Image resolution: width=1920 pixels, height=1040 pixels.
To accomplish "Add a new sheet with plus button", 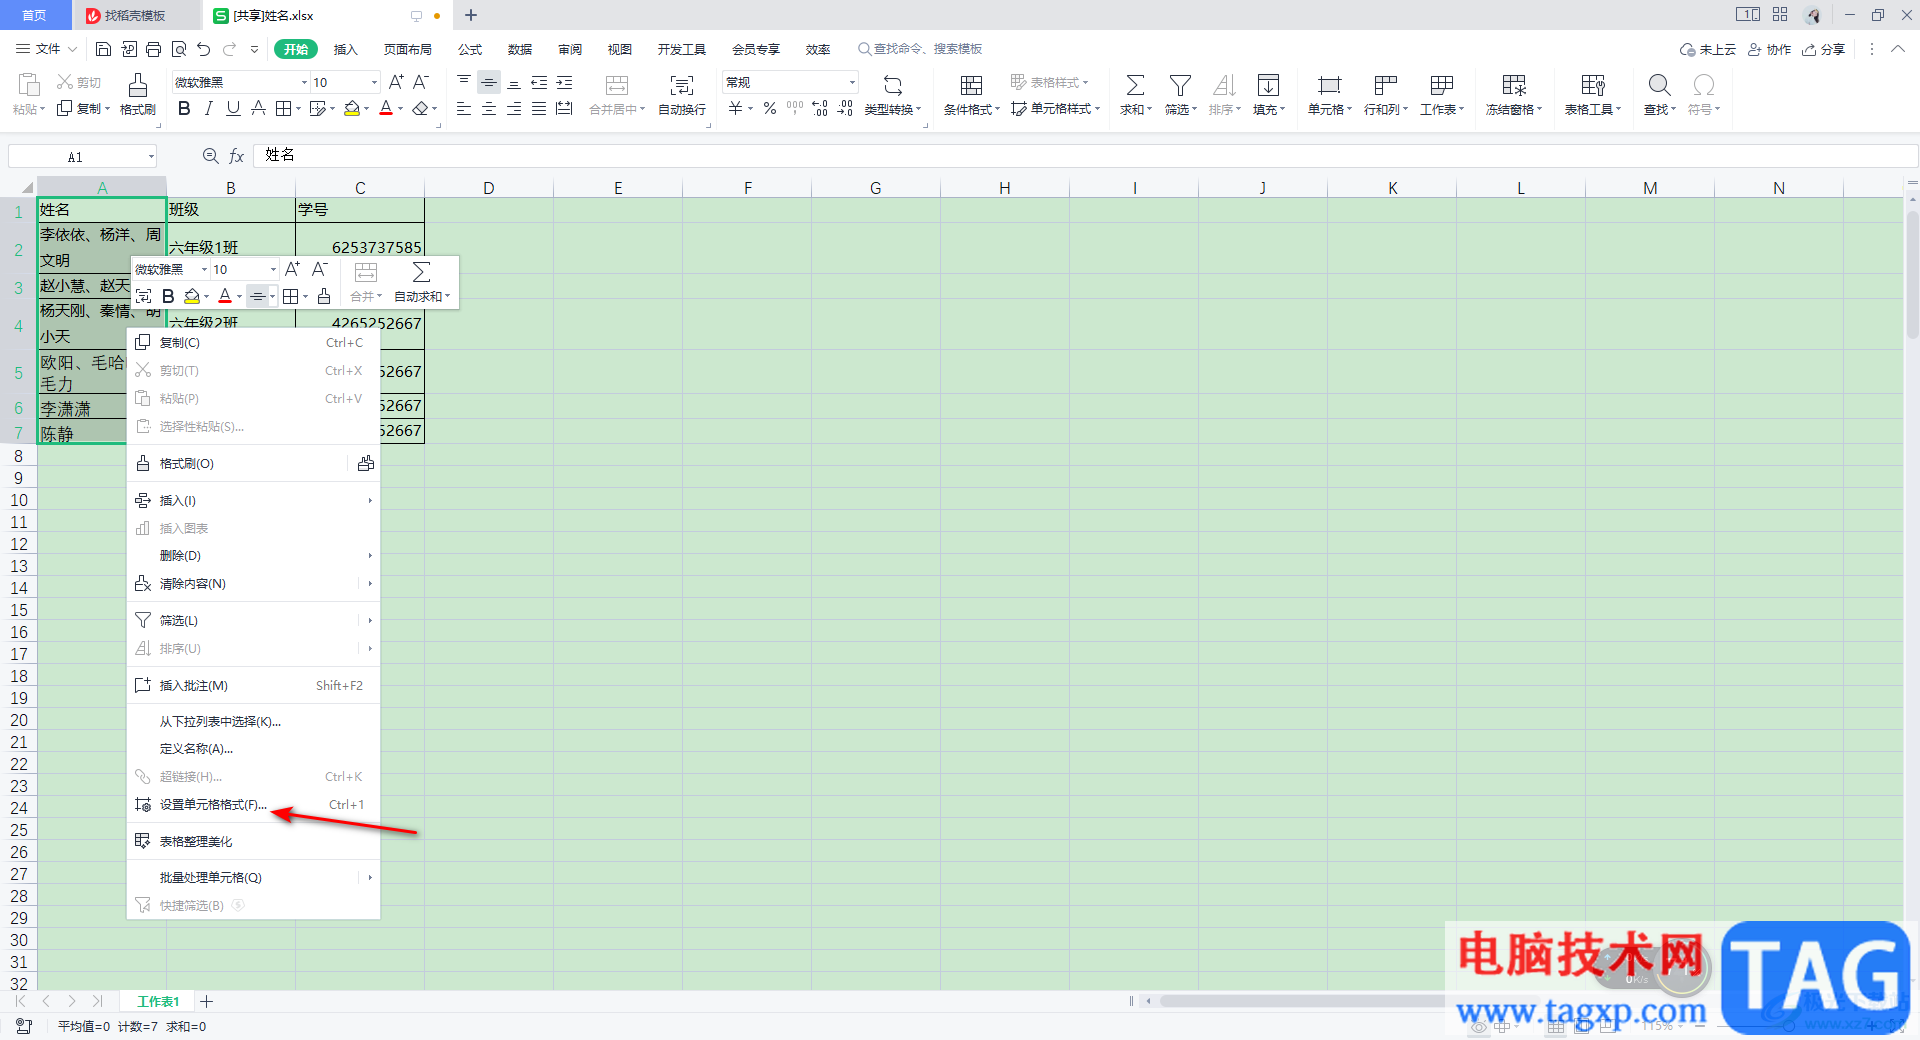I will tap(207, 1001).
